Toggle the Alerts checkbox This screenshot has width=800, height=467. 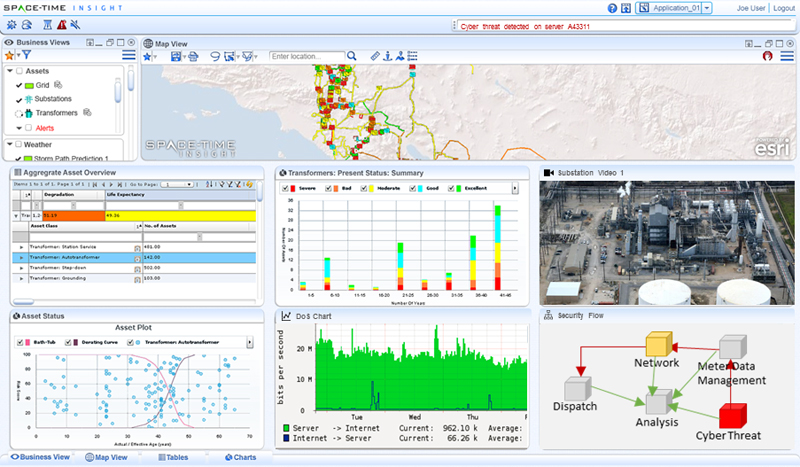pos(29,128)
